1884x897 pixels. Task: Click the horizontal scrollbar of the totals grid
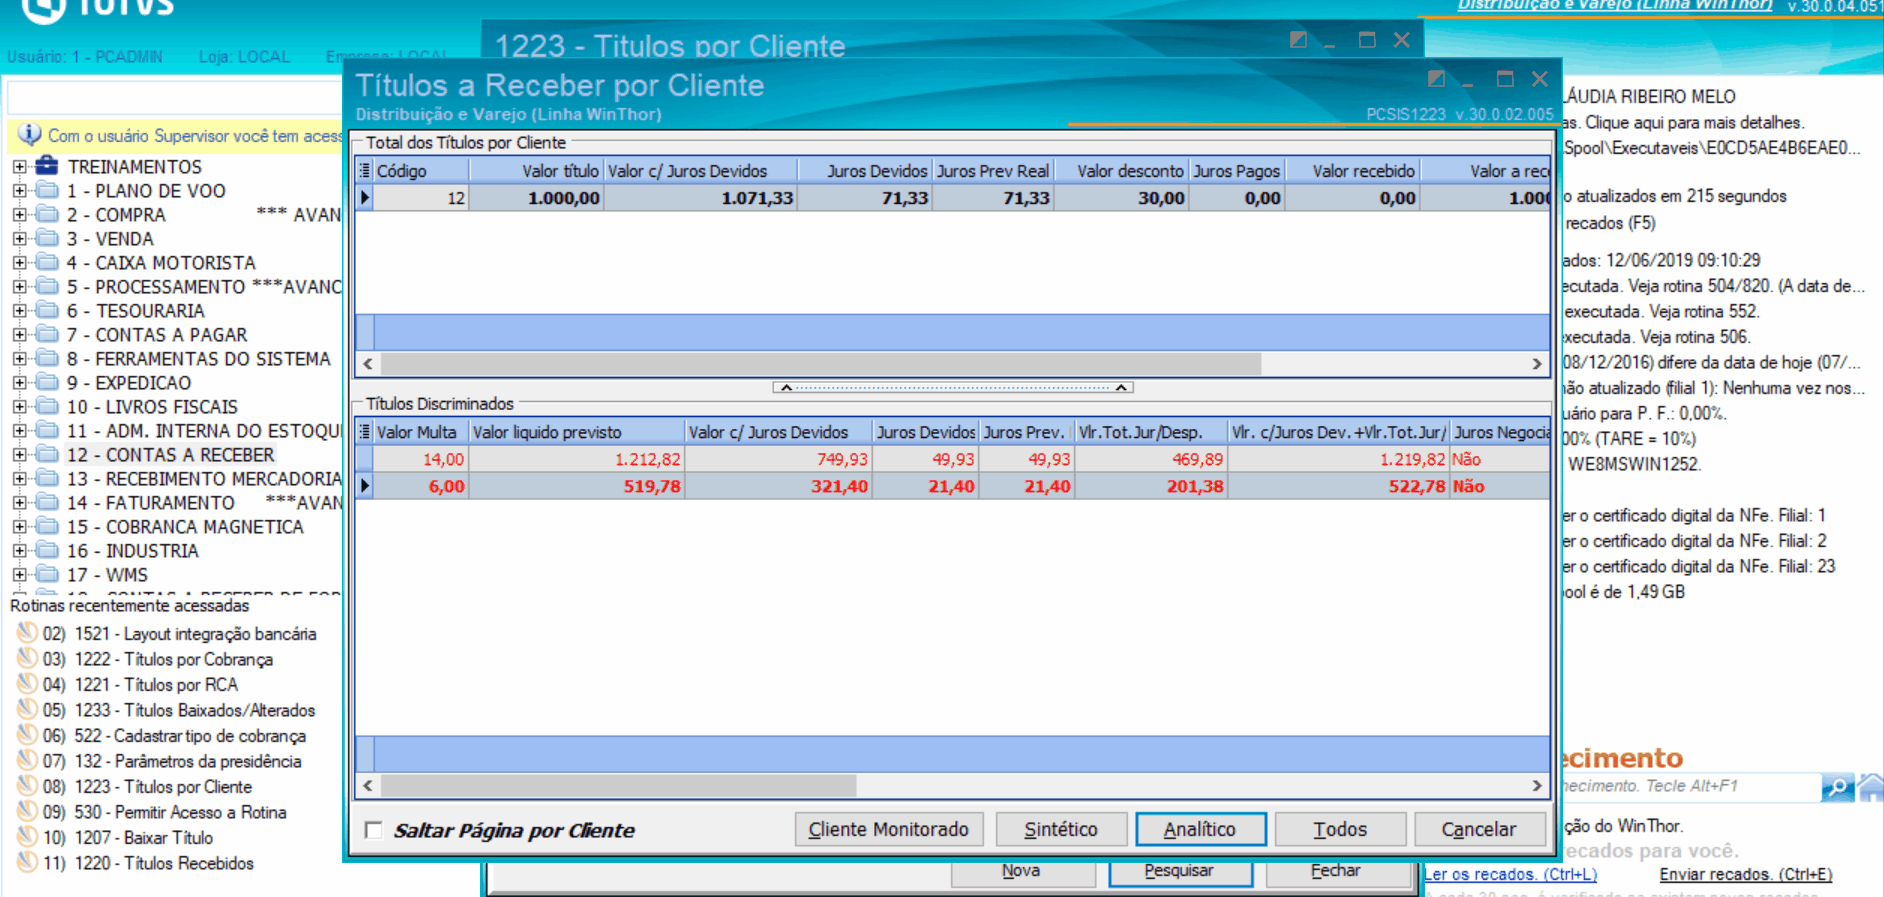[x=822, y=364]
